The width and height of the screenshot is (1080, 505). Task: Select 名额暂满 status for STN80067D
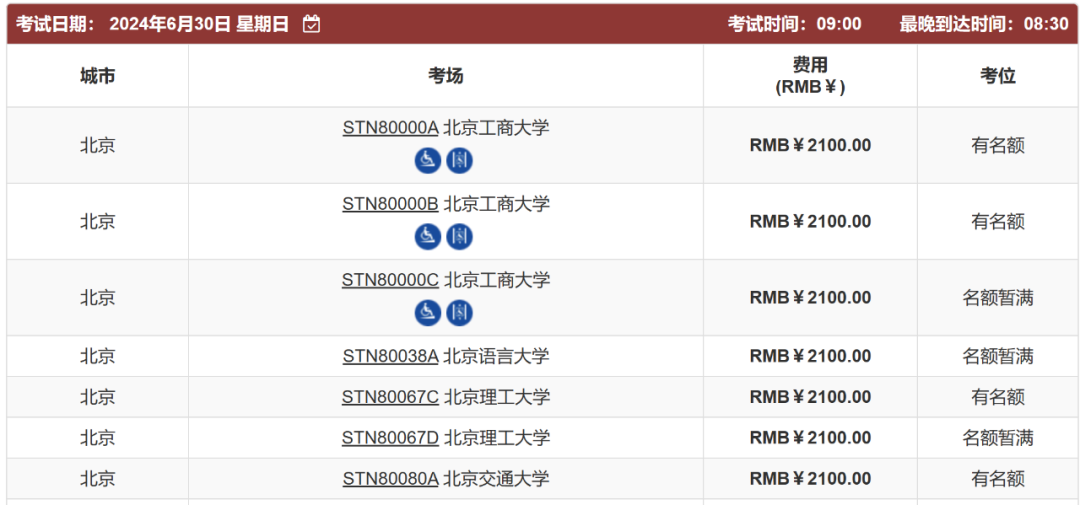[x=998, y=437]
